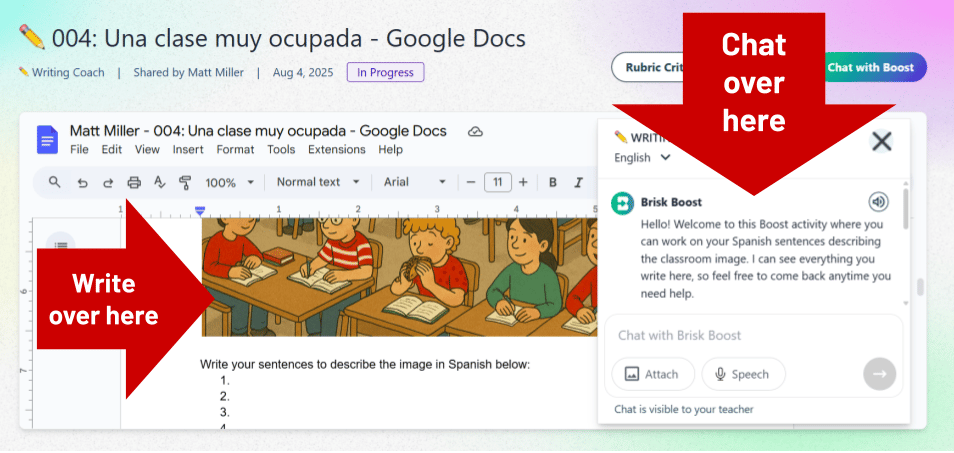954x453 pixels.
Task: Click the In Progress status badge
Action: tap(386, 72)
